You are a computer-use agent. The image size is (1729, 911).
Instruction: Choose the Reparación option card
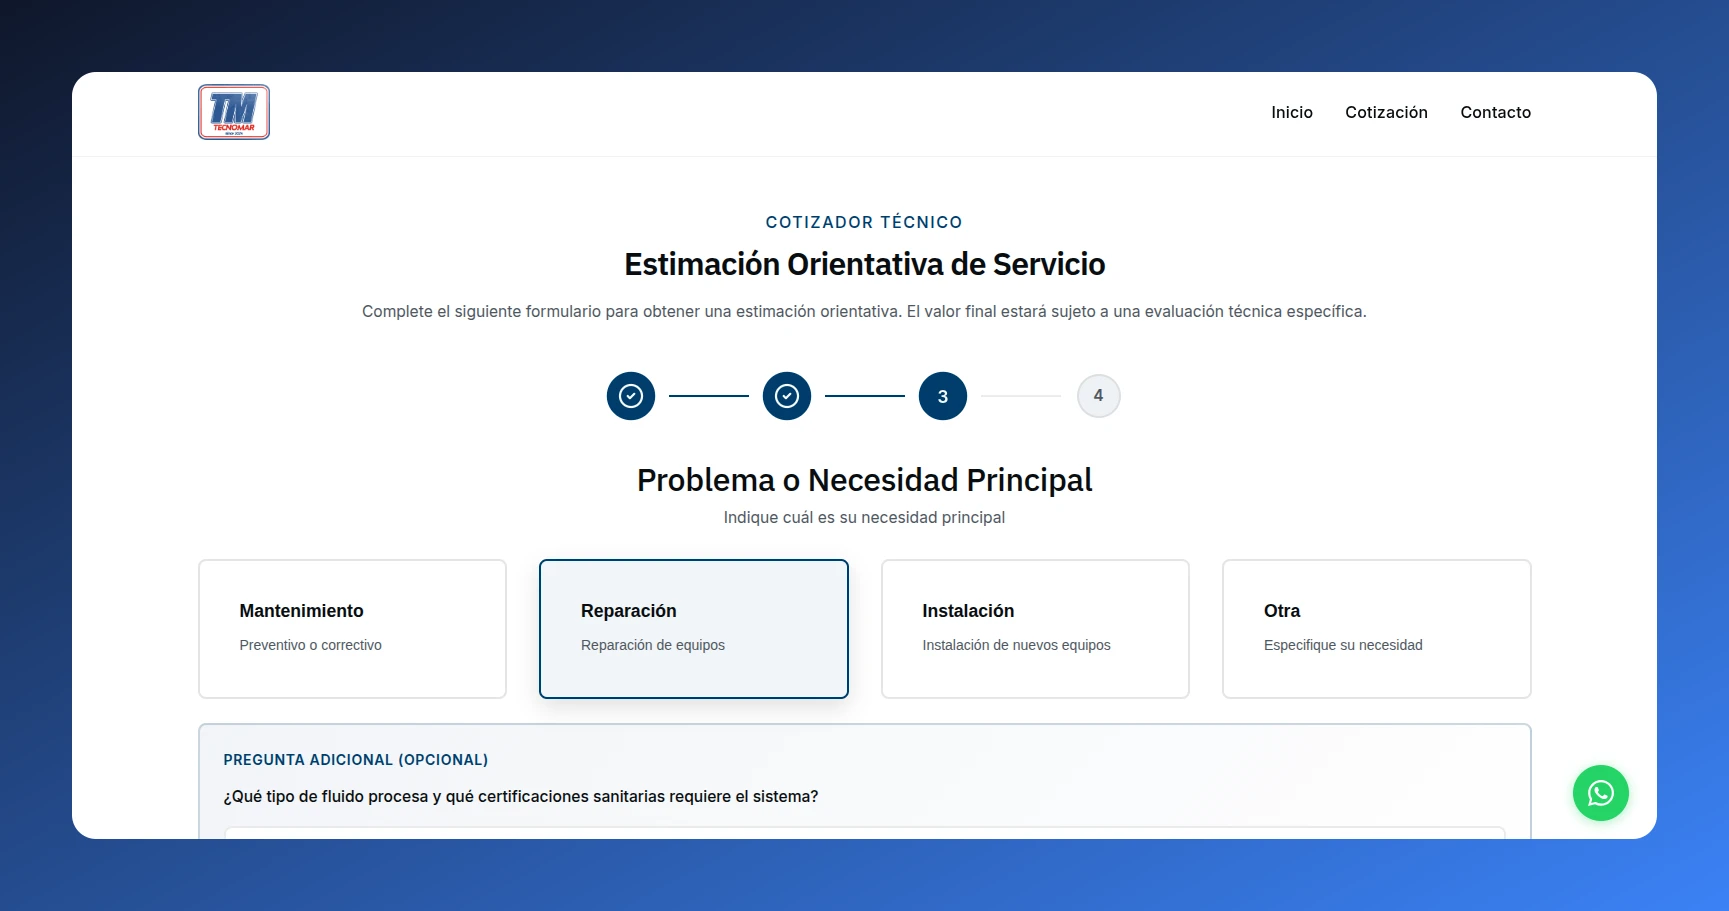[694, 629]
